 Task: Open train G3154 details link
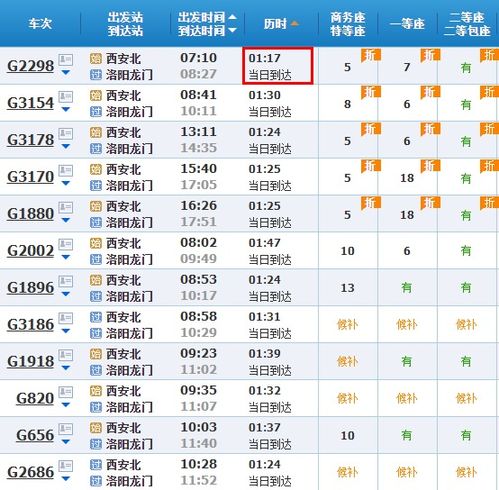30,103
